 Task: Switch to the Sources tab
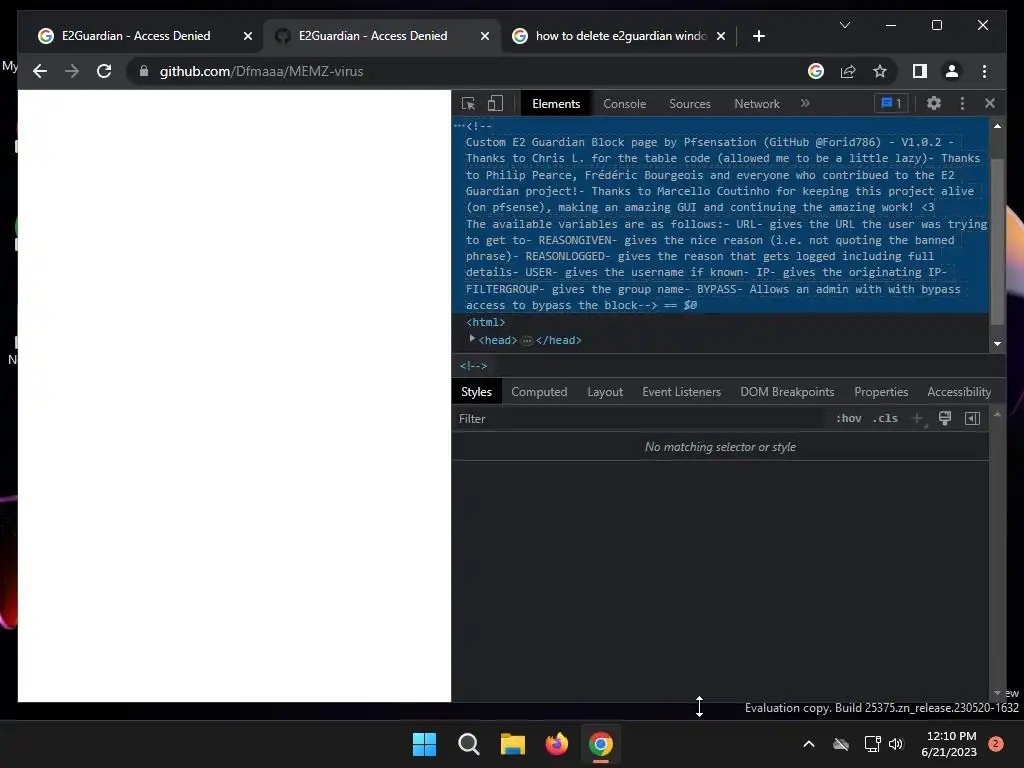coord(690,104)
